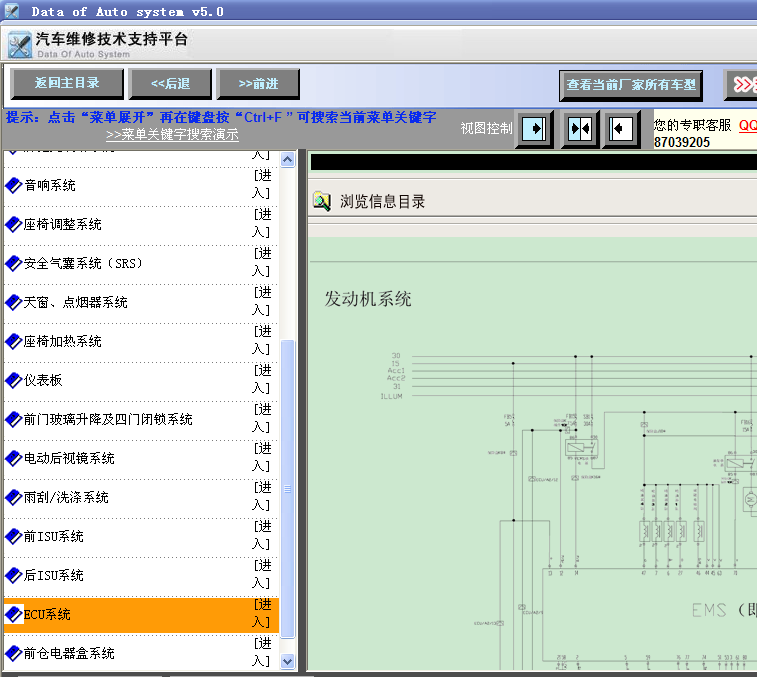The image size is (757, 677).
Task: Select 仪表板 menu entry
Action: click(43, 381)
